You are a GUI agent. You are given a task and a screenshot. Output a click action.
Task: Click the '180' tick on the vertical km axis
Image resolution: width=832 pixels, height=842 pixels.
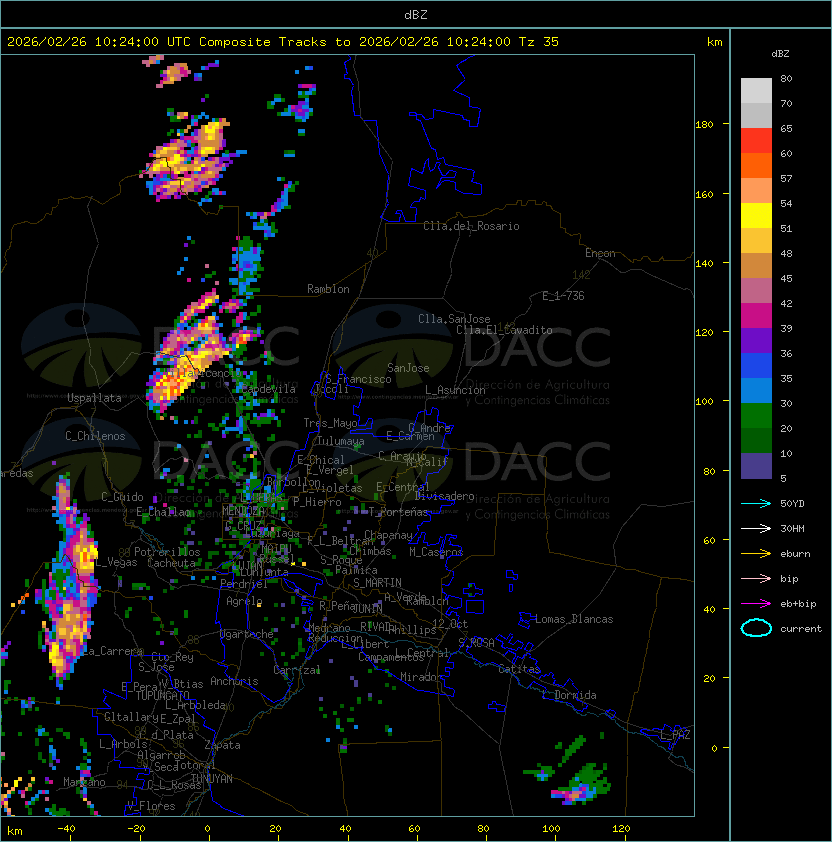pyautogui.click(x=704, y=125)
